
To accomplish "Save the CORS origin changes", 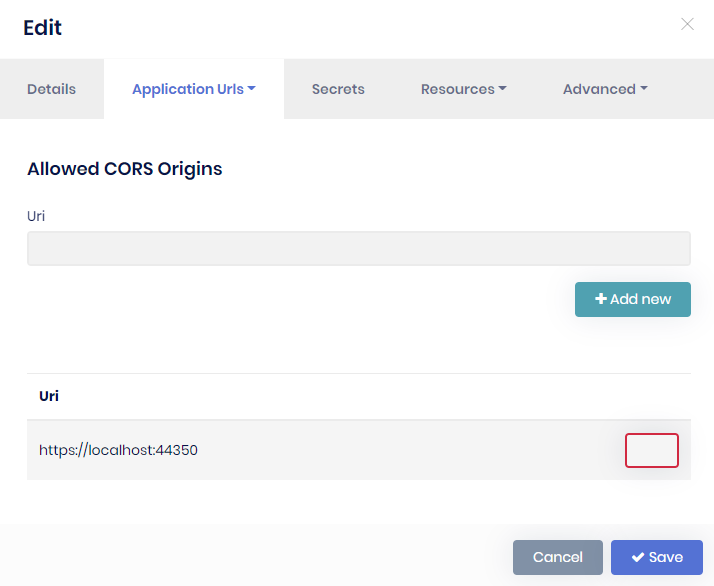I will pos(657,557).
